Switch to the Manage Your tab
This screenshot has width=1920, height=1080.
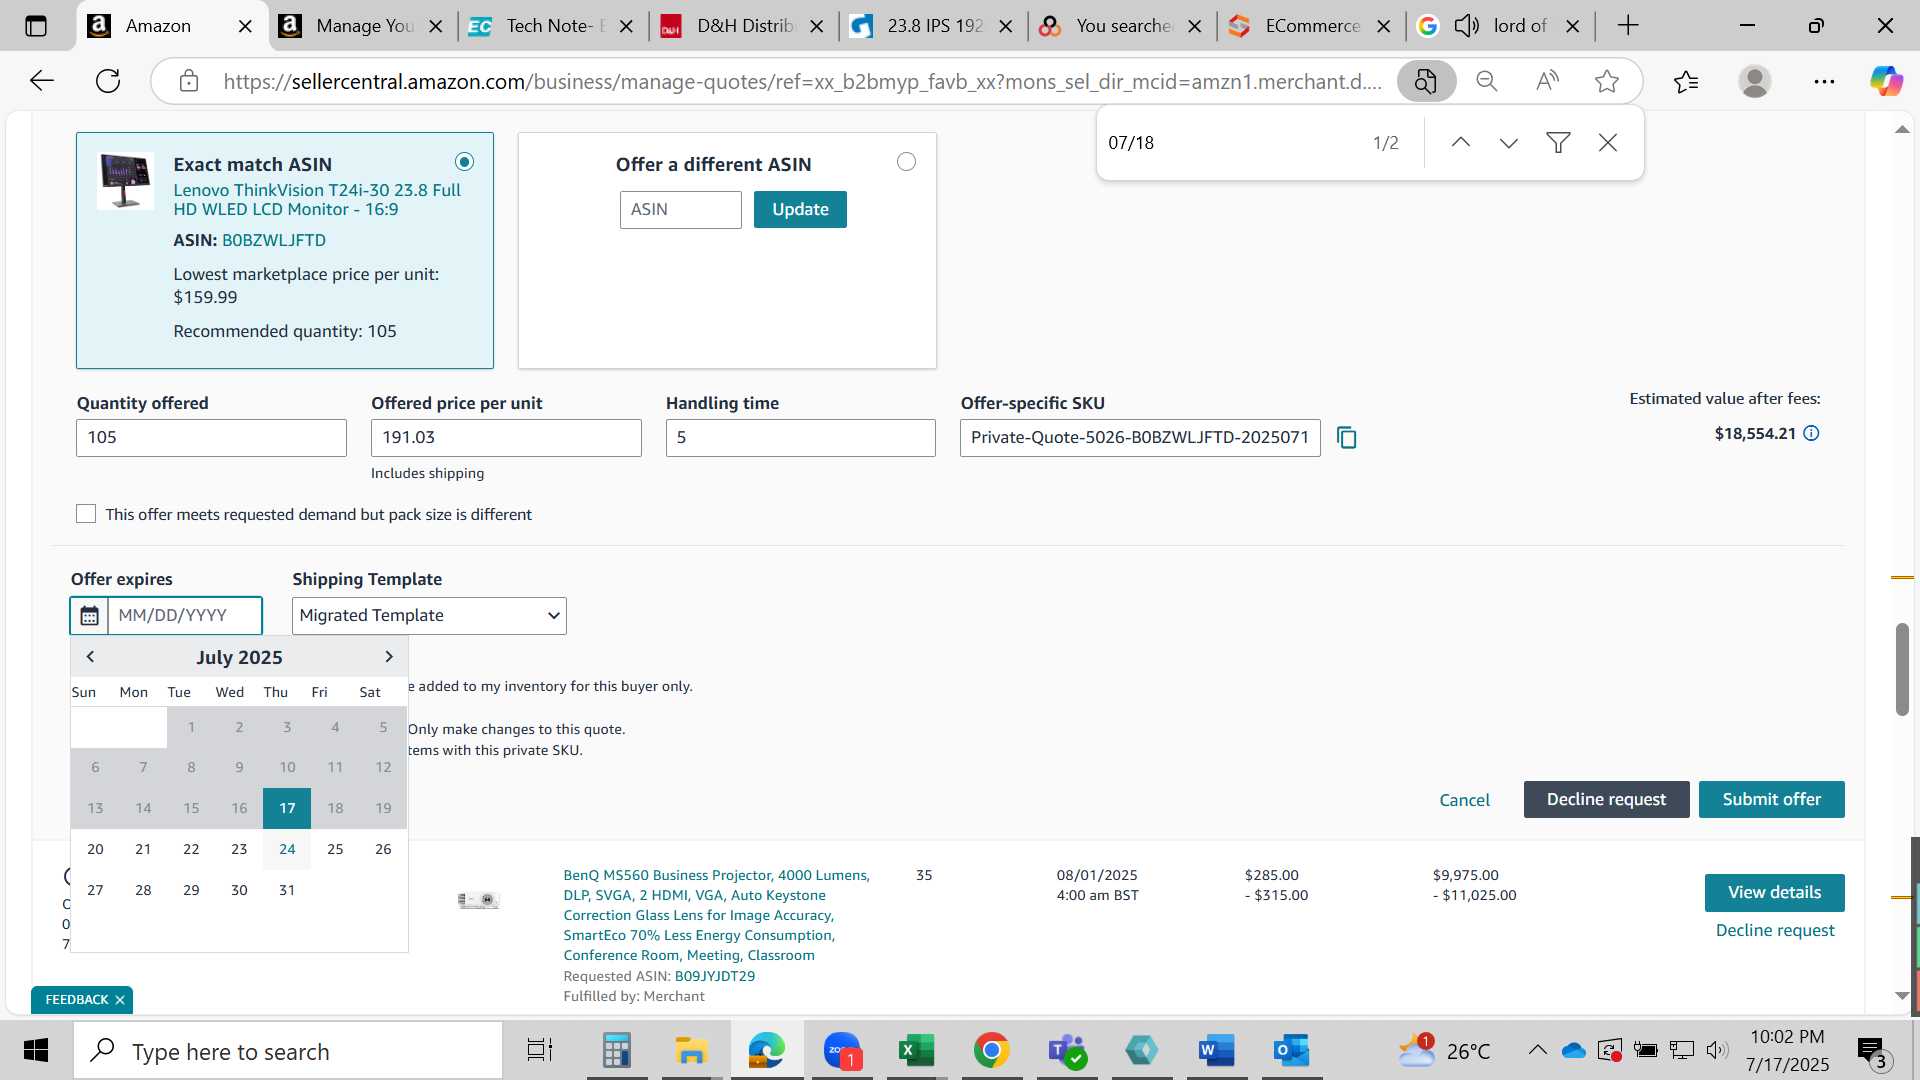click(x=362, y=26)
